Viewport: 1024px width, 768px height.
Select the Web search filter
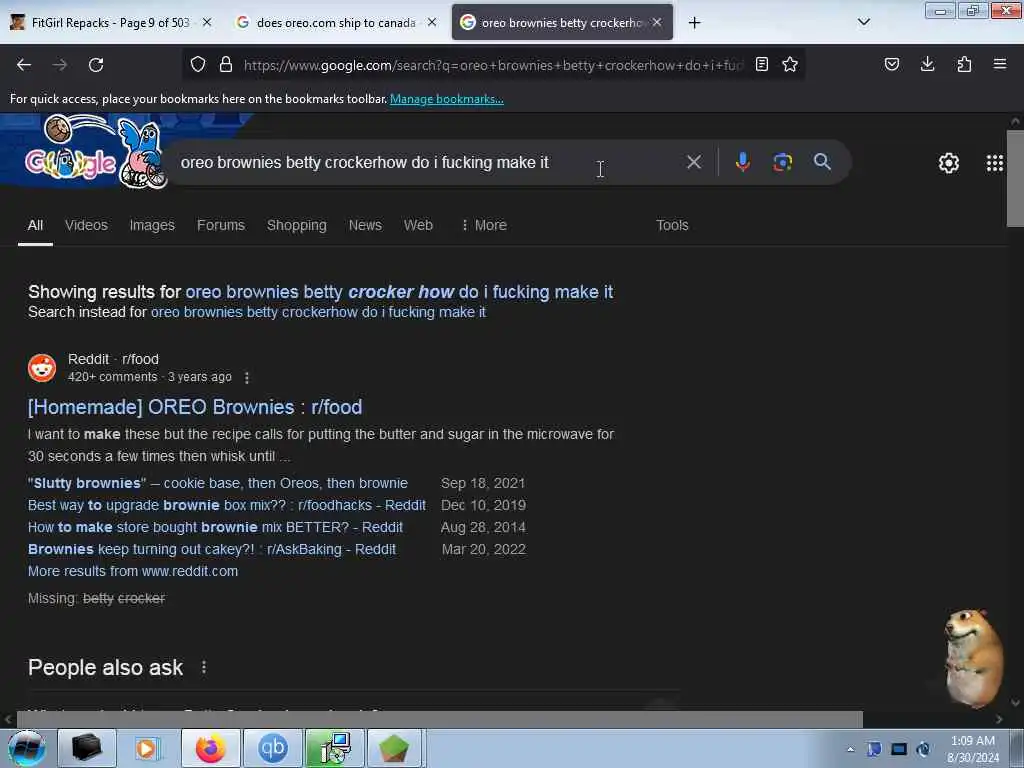point(418,225)
